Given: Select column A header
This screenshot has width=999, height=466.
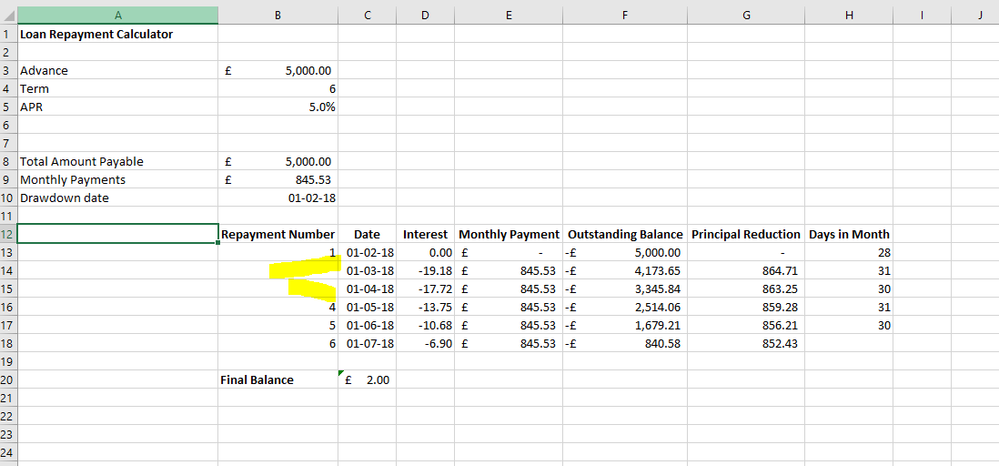Looking at the screenshot, I should [118, 16].
